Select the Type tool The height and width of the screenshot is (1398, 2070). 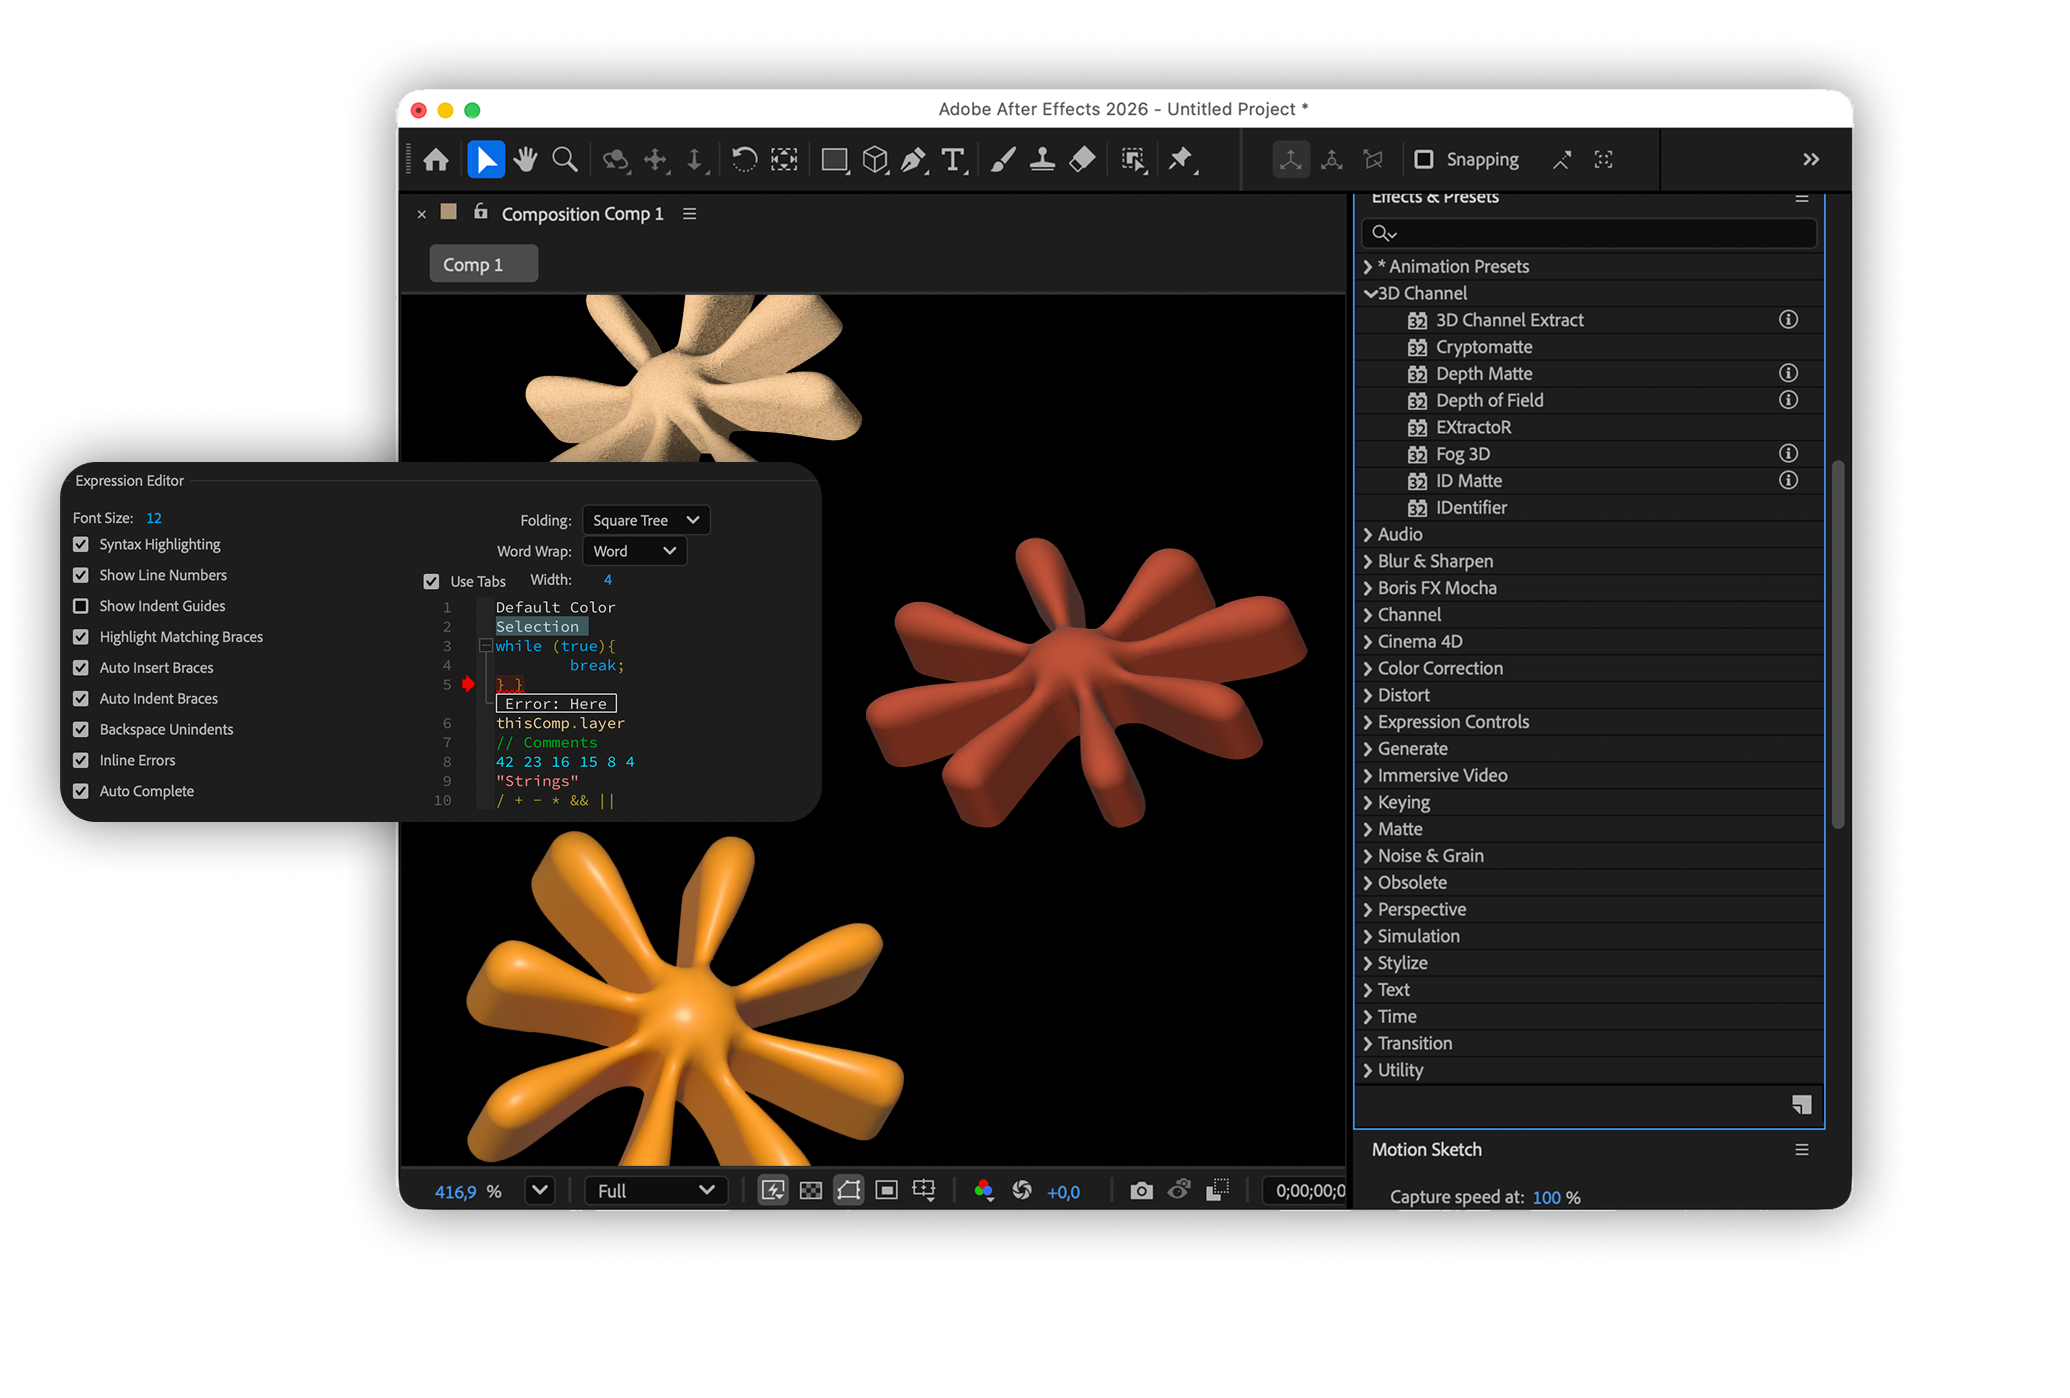point(953,160)
